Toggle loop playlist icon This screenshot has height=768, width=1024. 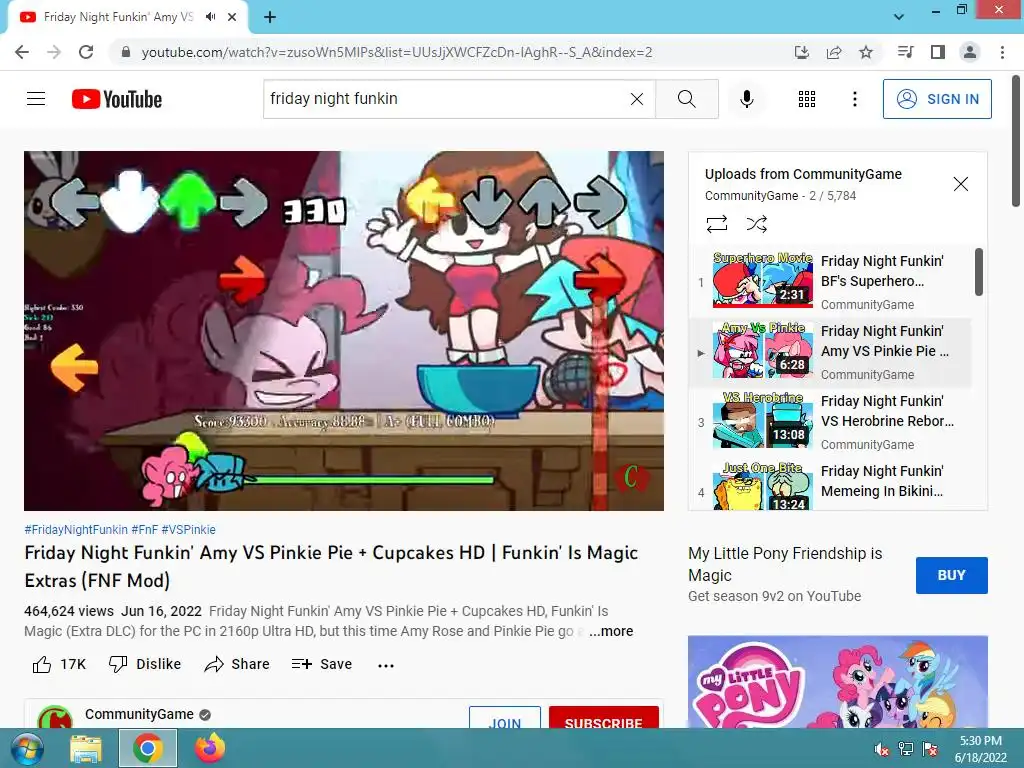coord(716,225)
